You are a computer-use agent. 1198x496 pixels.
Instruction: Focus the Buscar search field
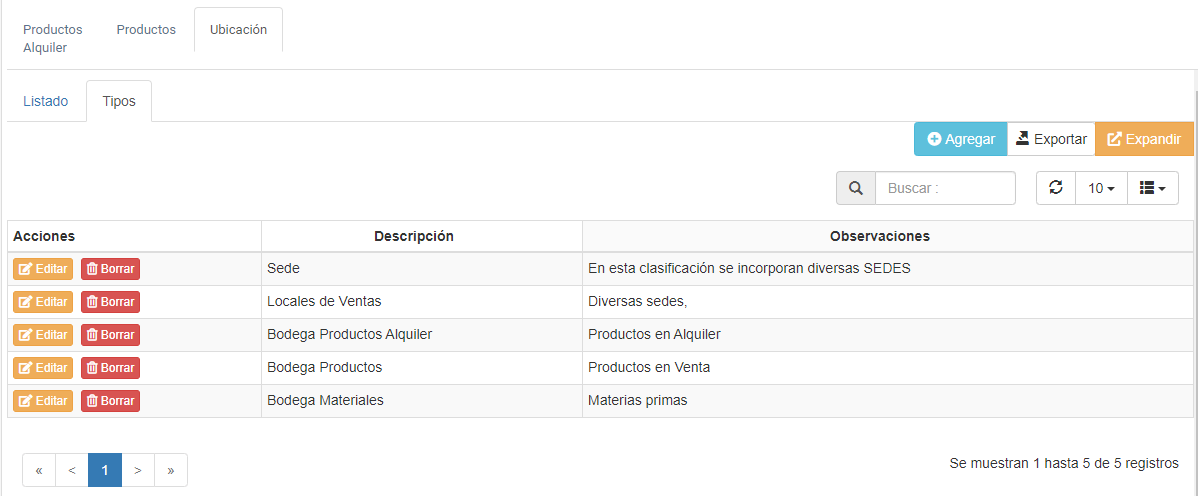click(x=945, y=188)
